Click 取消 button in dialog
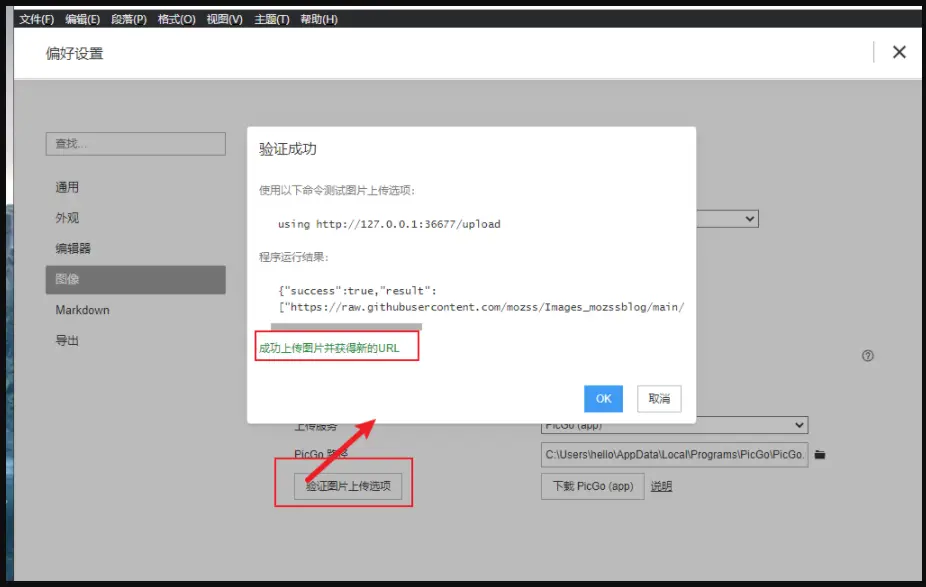The image size is (926, 587). click(659, 399)
